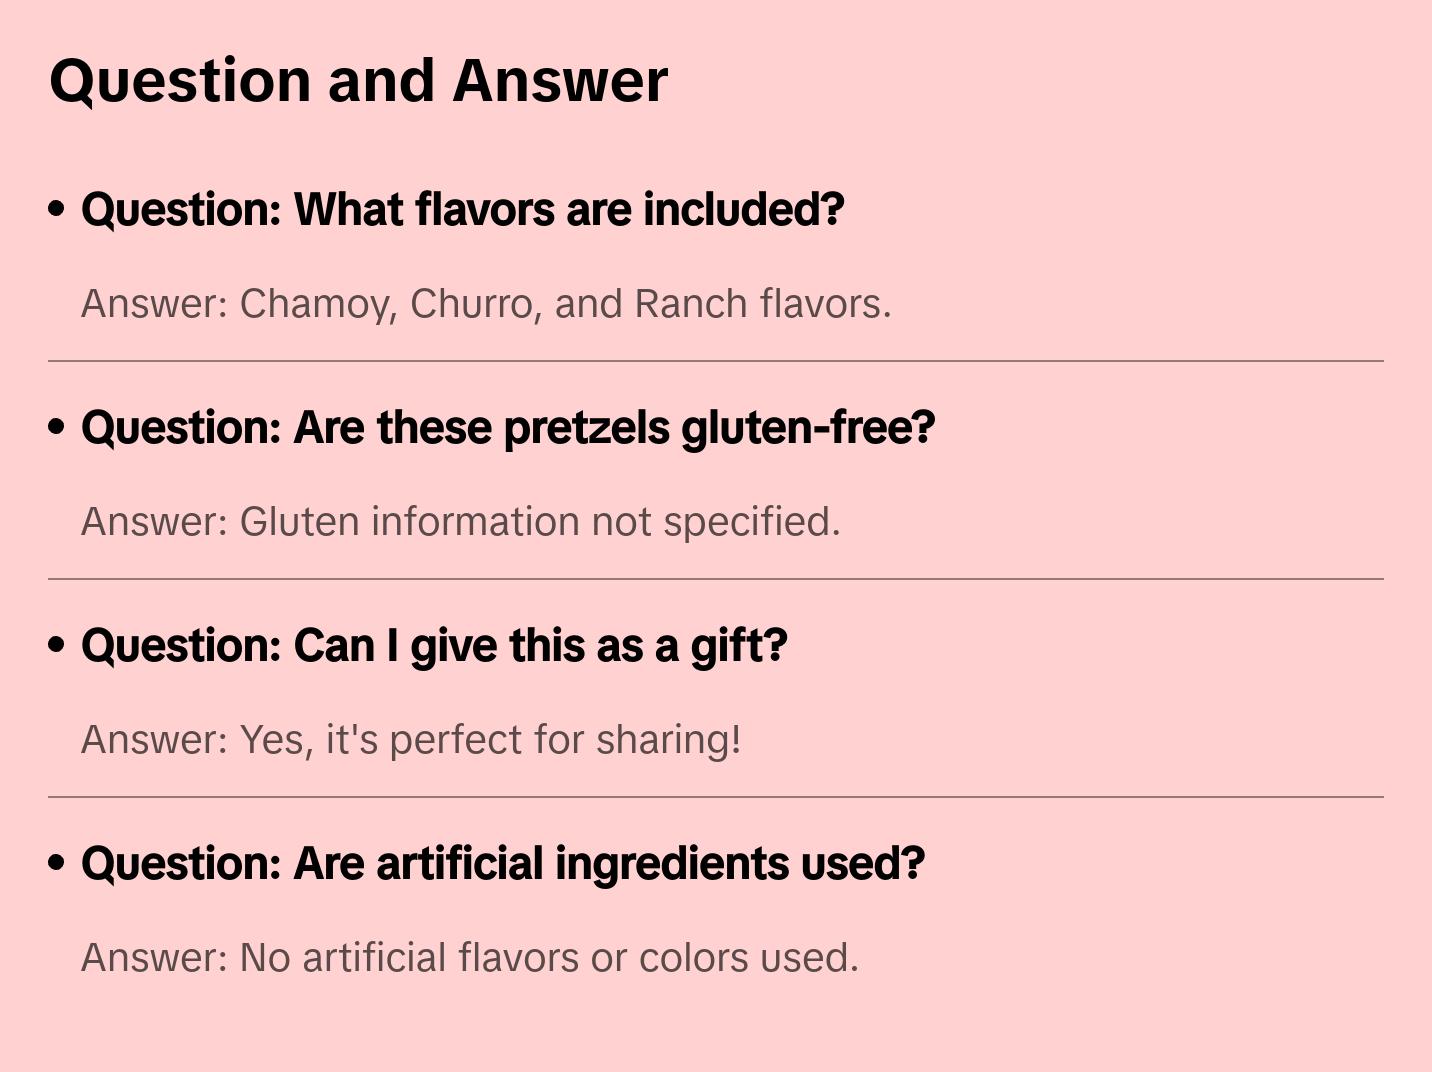Click the Chamoy, Churro, and Ranch answer
The height and width of the screenshot is (1072, 1432).
pyautogui.click(x=486, y=304)
